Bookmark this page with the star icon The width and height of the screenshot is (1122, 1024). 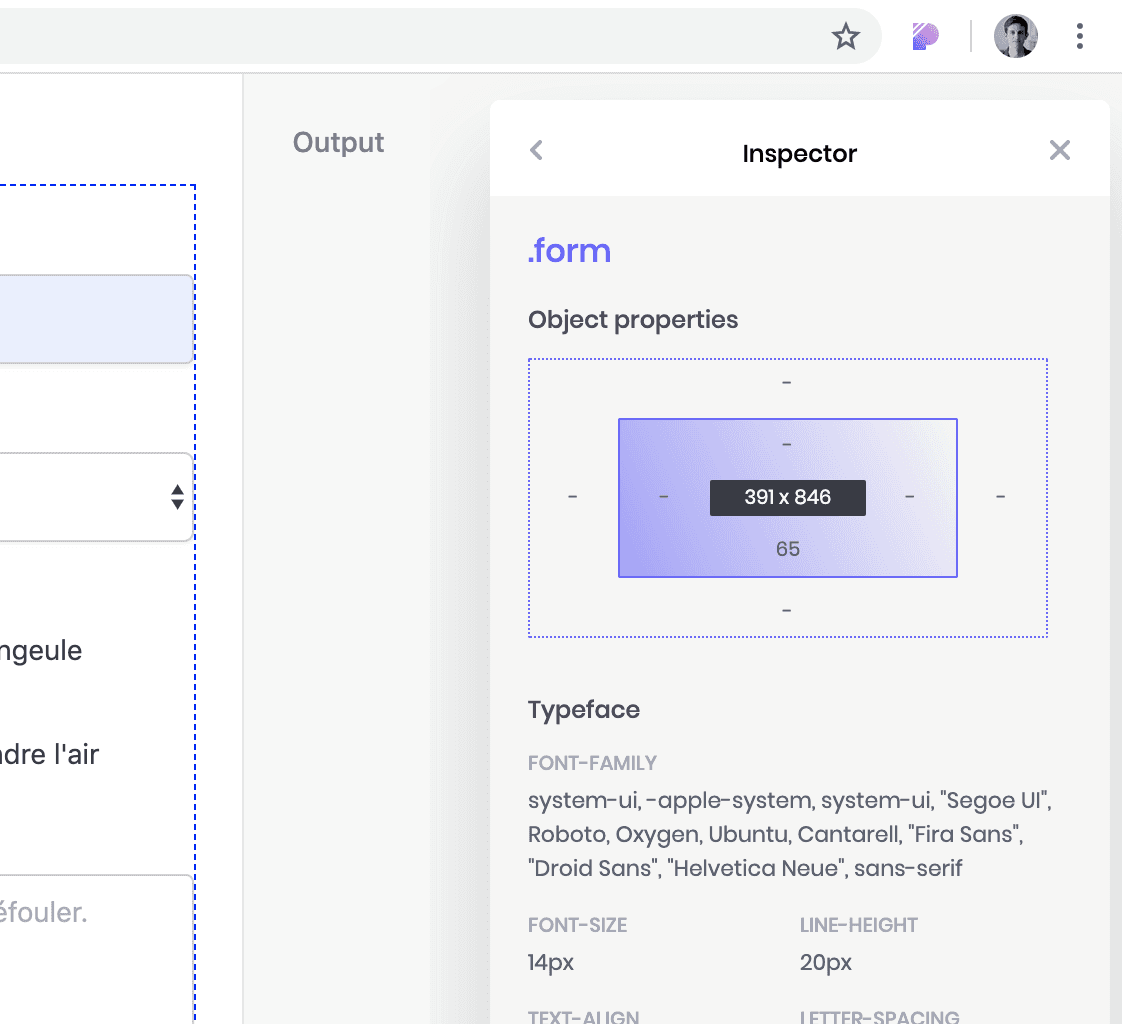point(846,36)
